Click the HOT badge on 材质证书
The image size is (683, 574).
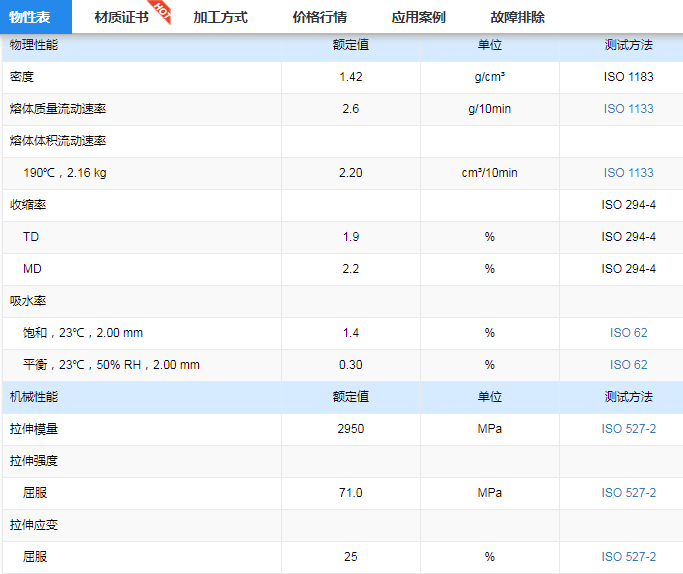click(x=162, y=12)
